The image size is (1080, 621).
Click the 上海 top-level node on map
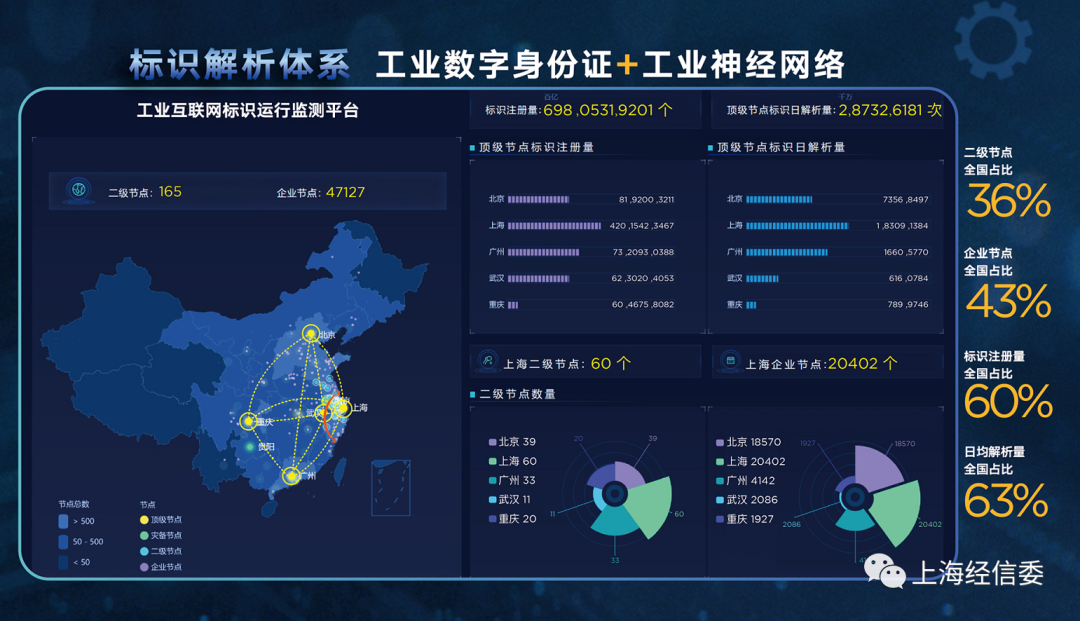(342, 407)
